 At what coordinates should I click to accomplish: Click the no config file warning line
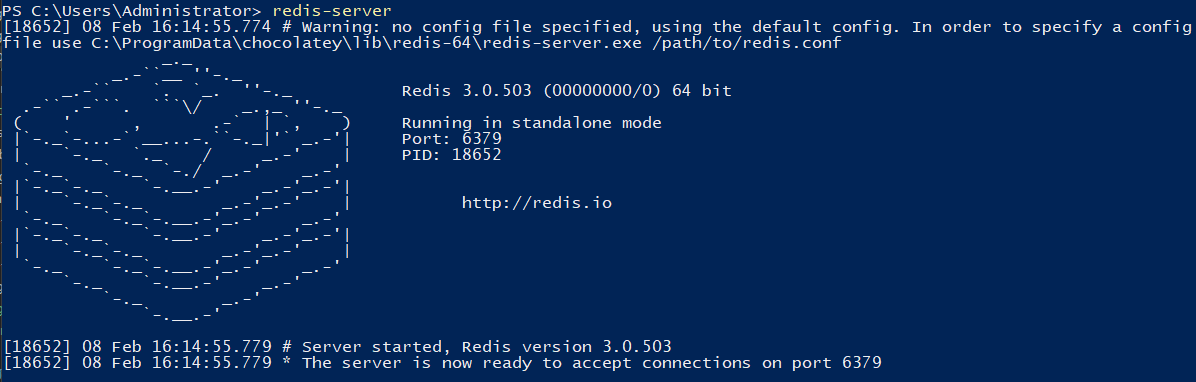coord(597,27)
